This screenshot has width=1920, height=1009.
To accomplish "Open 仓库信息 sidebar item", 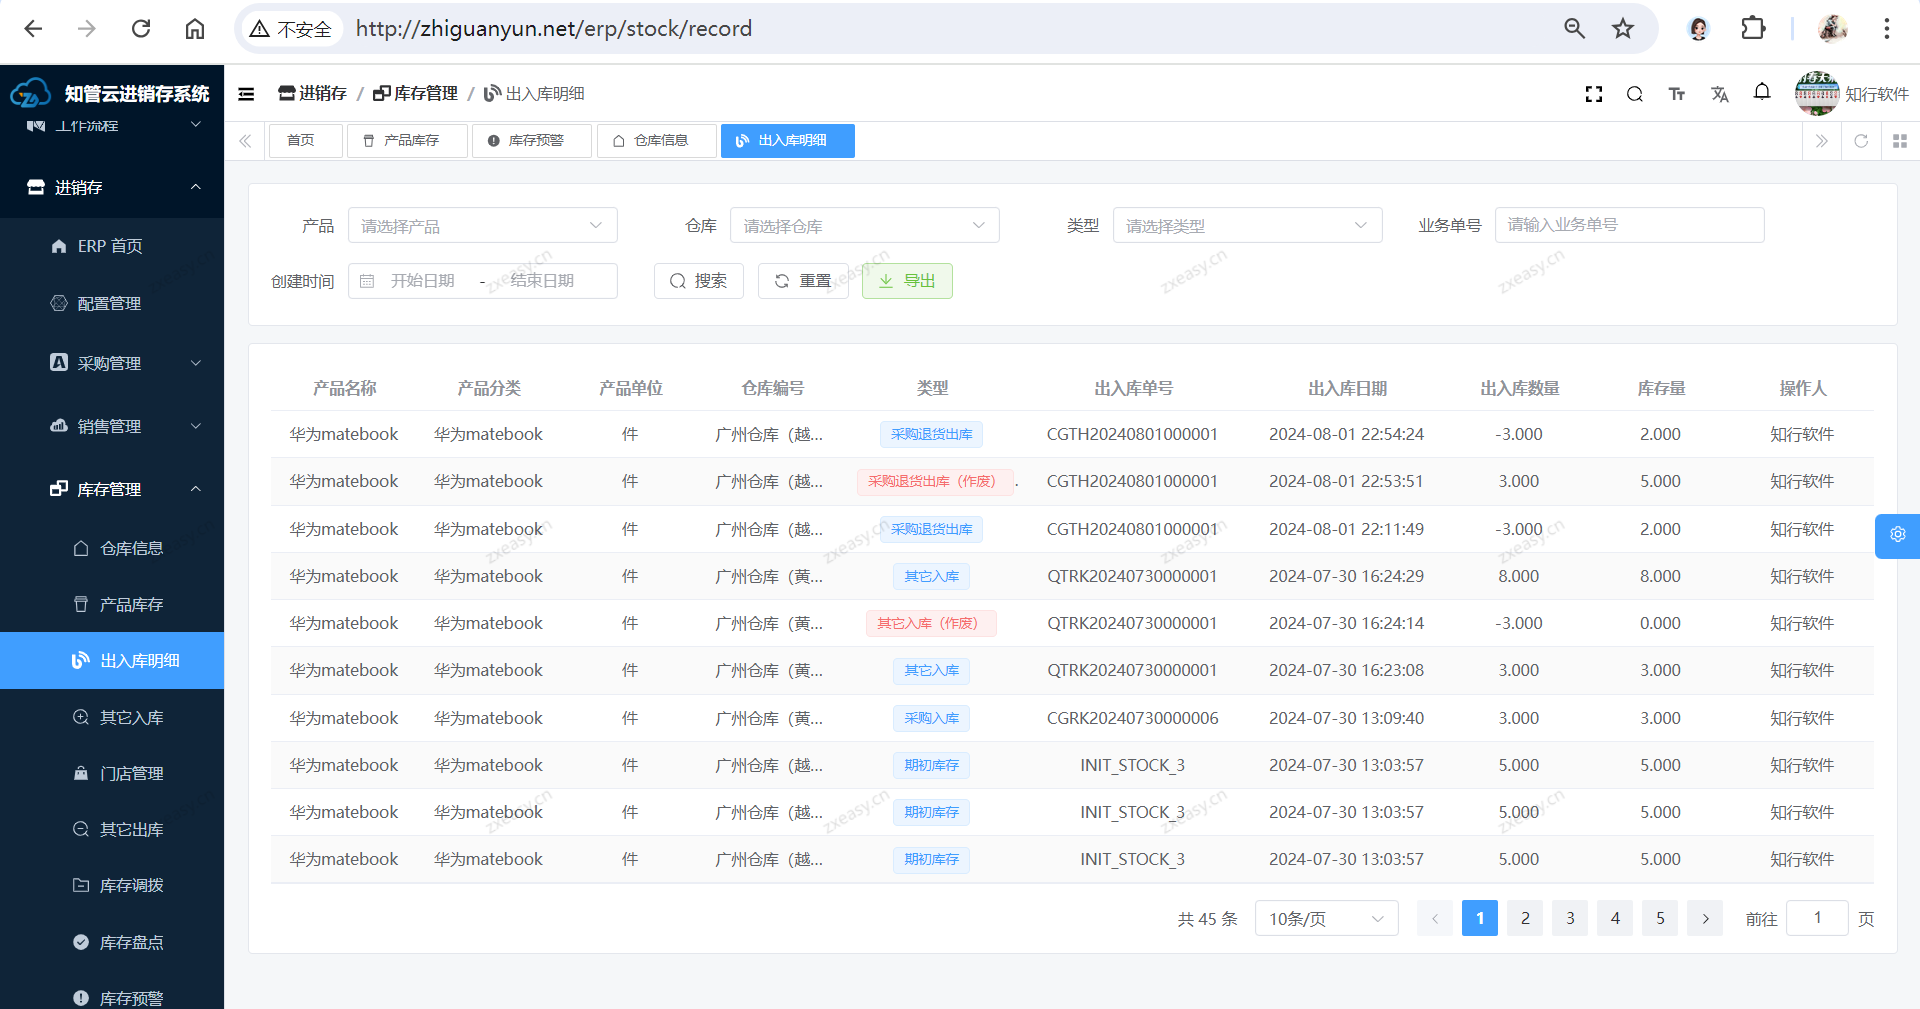I will (x=112, y=548).
